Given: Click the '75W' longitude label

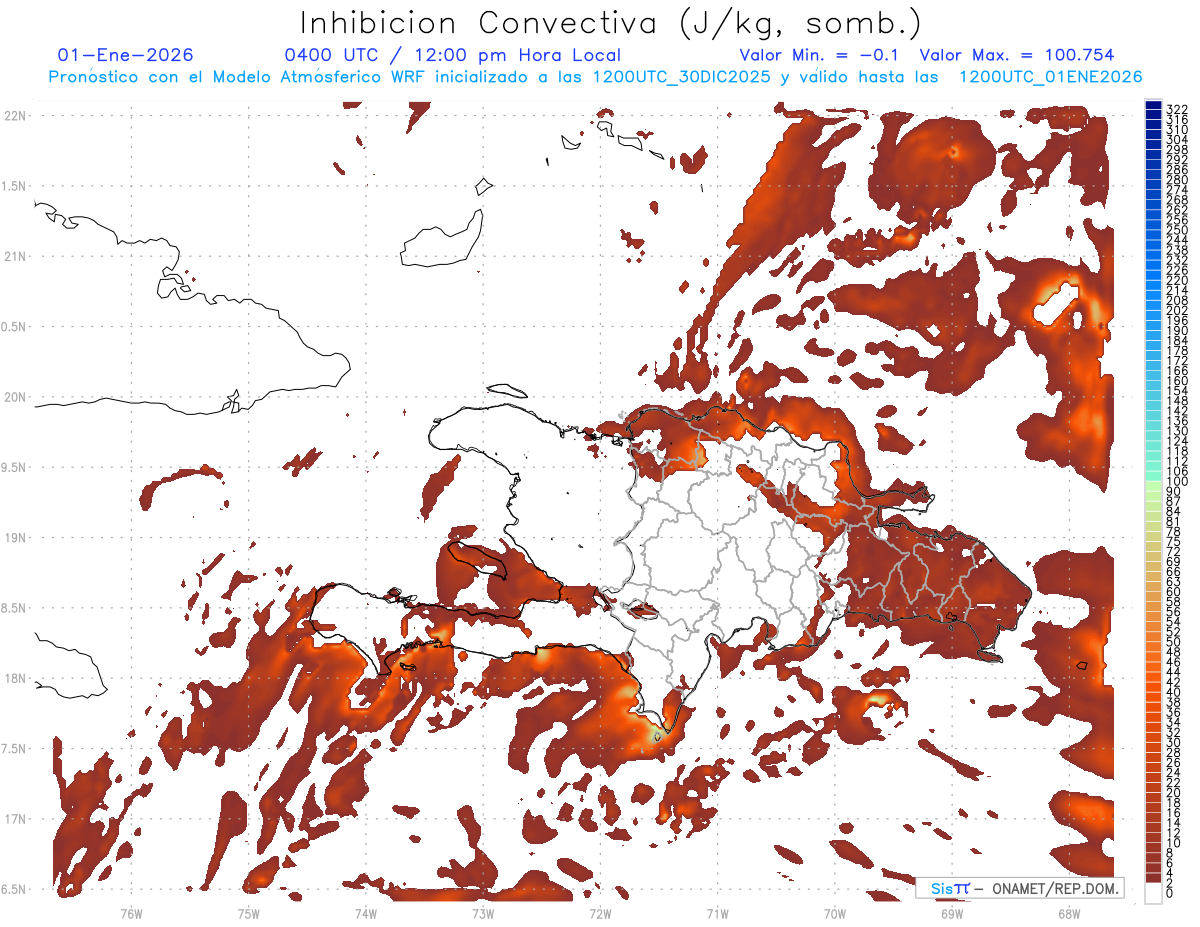Looking at the screenshot, I should tap(249, 913).
